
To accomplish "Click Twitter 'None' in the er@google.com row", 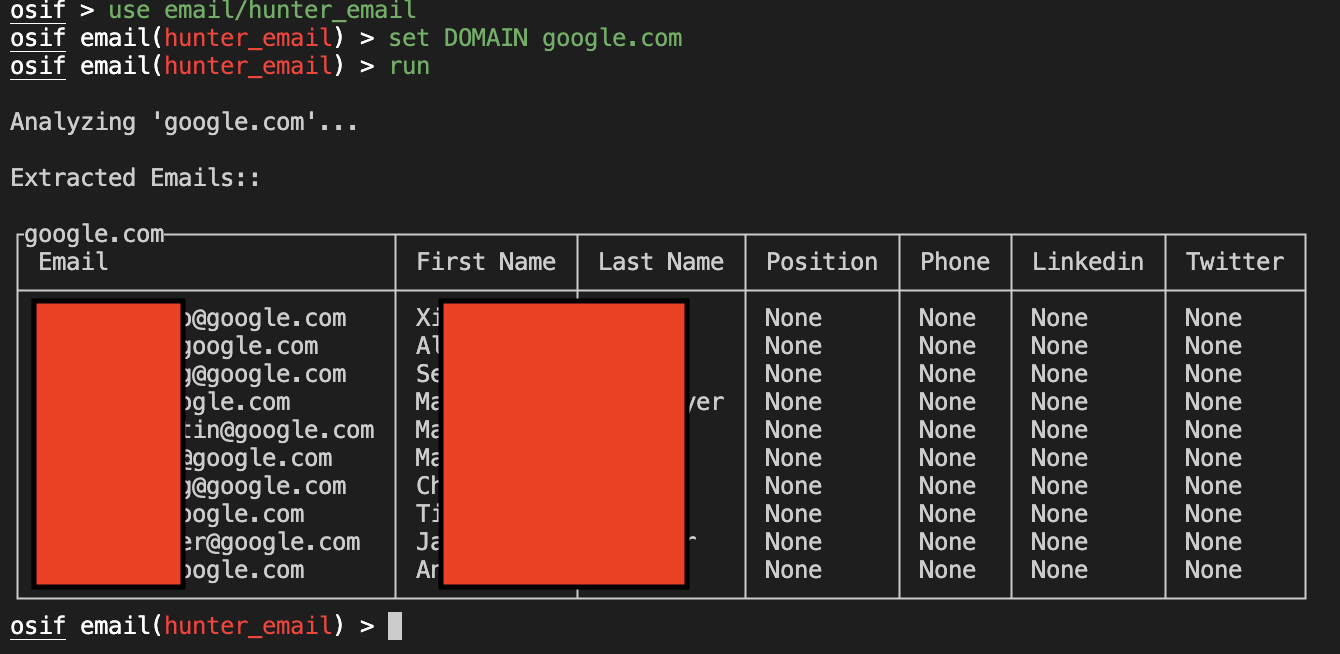I will pyautogui.click(x=1213, y=542).
